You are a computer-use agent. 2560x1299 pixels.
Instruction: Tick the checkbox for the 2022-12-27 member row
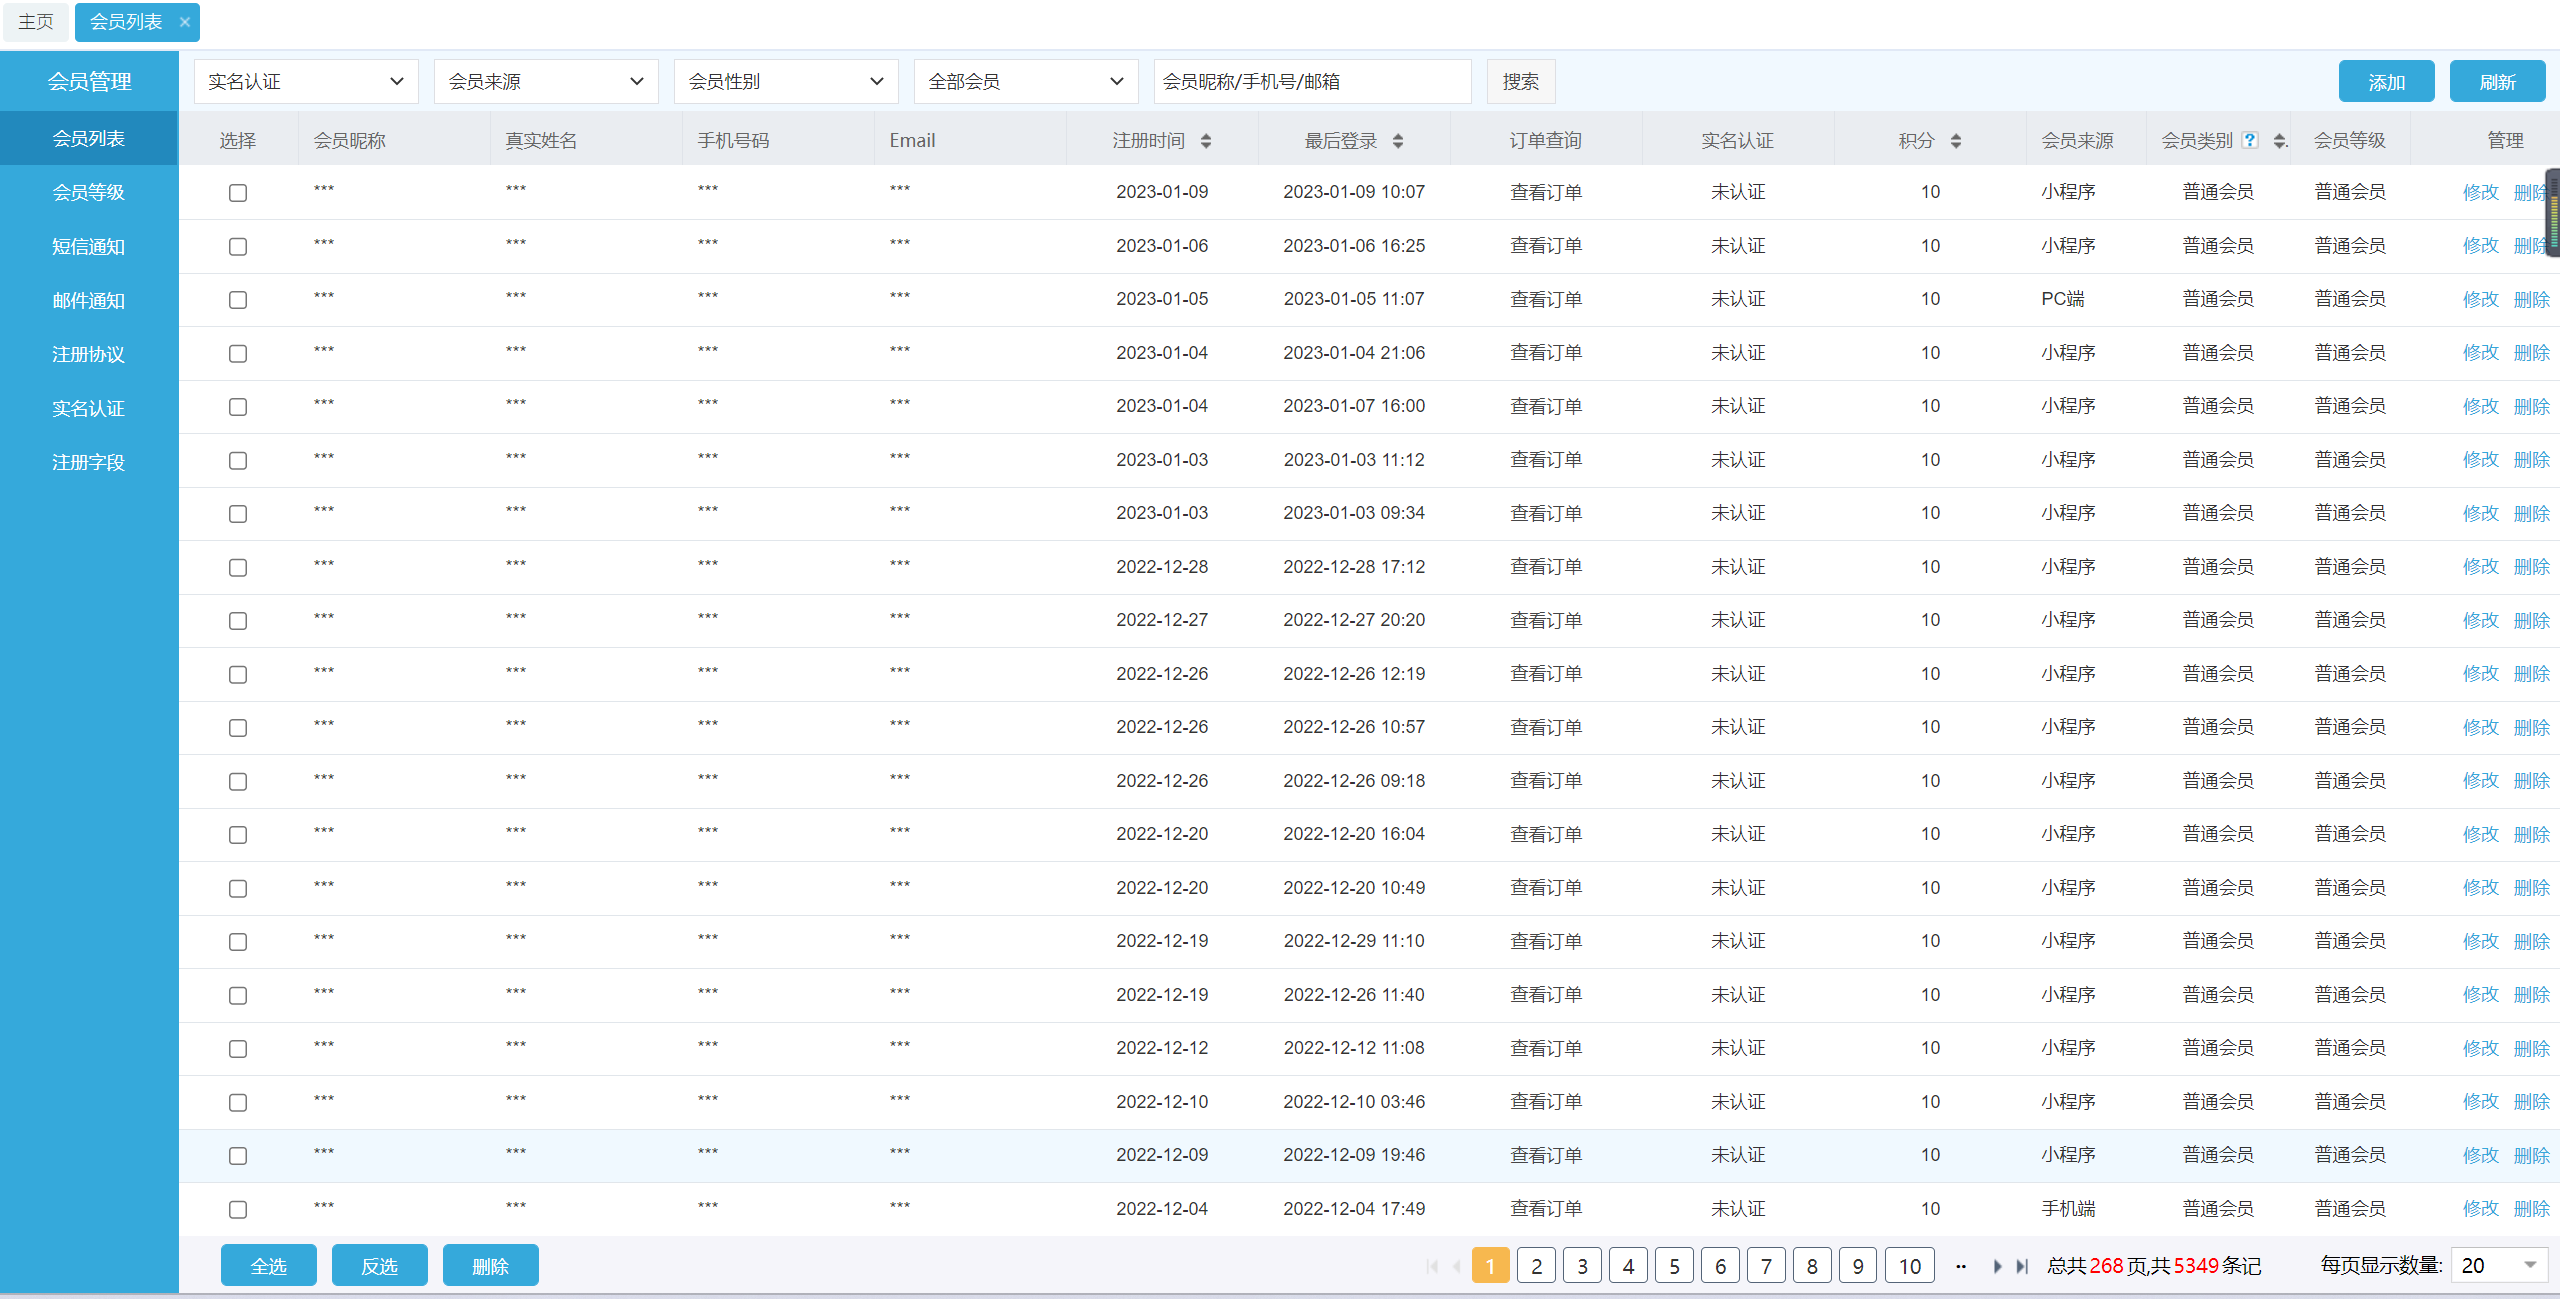coord(238,621)
